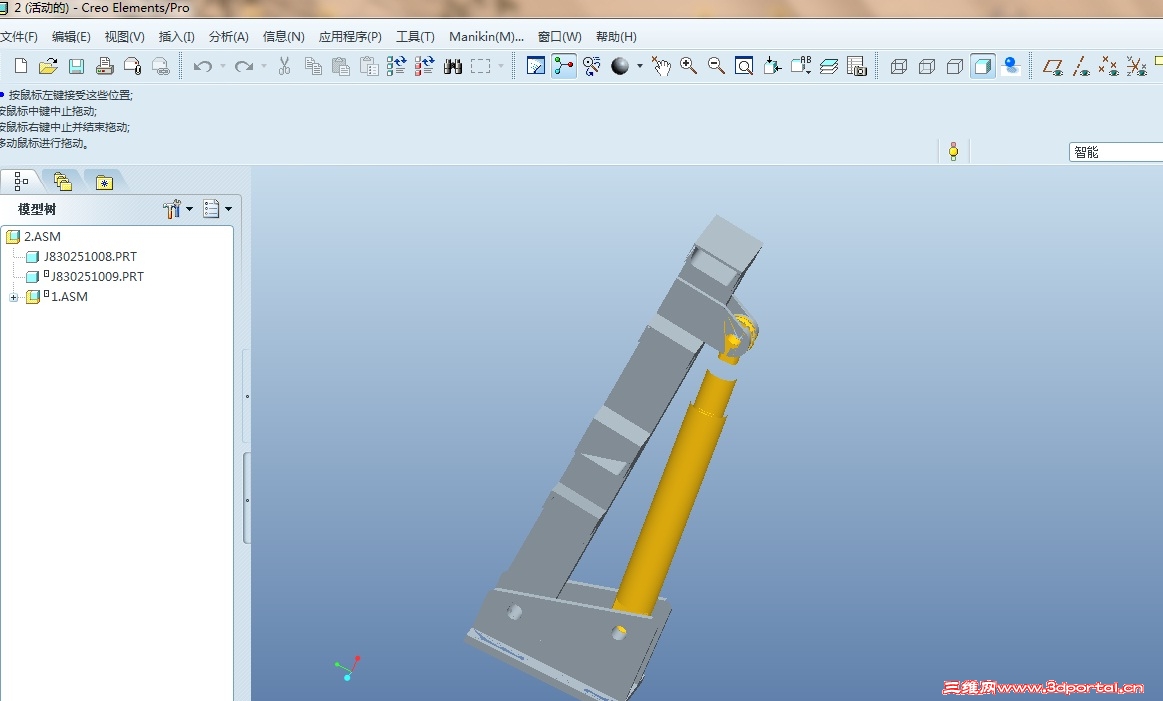
Task: Open the 文件(F) menu
Action: coord(19,36)
